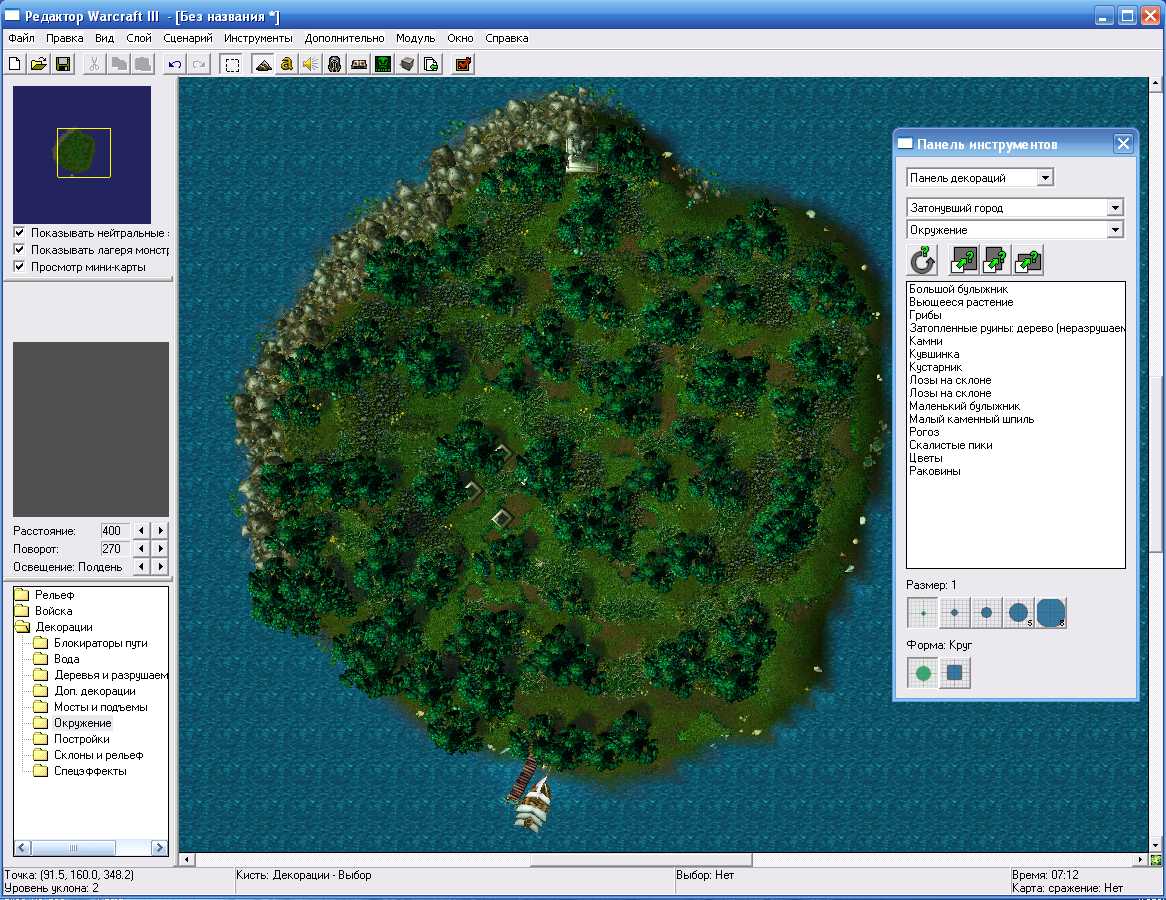The image size is (1166, 900).
Task: Decrease Расстояние with its left arrow
Action: (141, 530)
